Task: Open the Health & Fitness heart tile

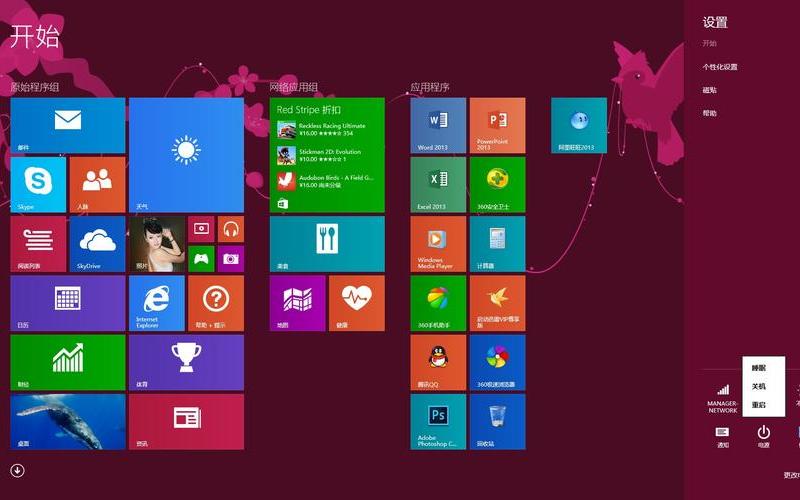Action: click(x=357, y=303)
